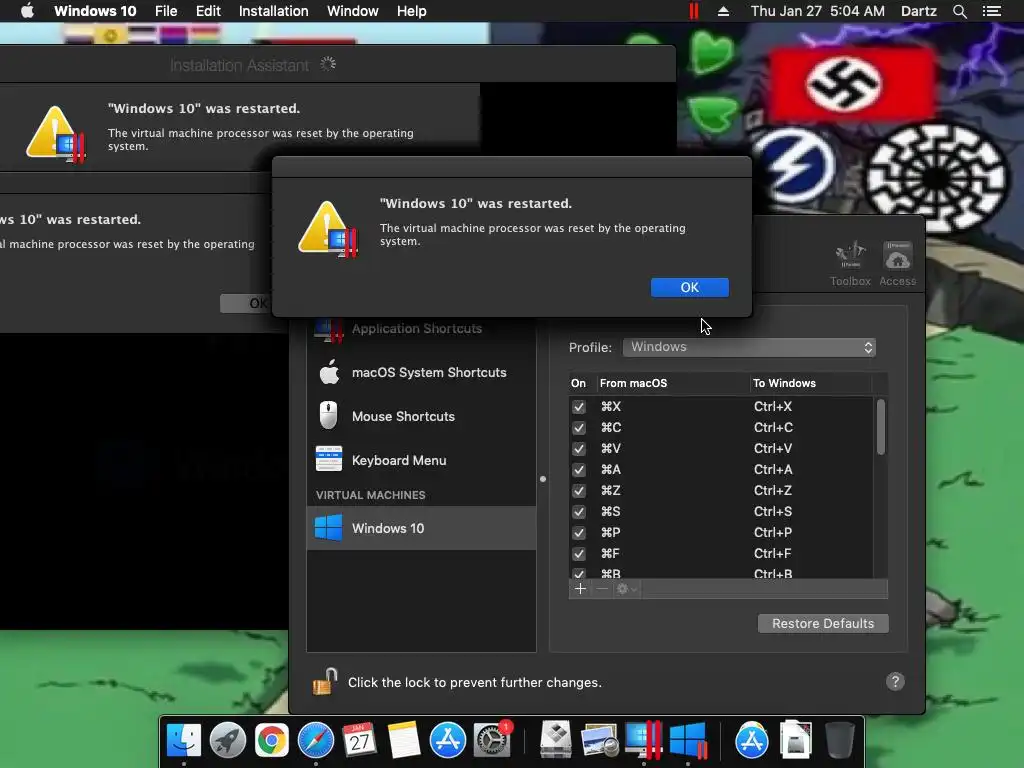
Task: Select Mouse Shortcuts in sidebar
Action: tap(421, 416)
